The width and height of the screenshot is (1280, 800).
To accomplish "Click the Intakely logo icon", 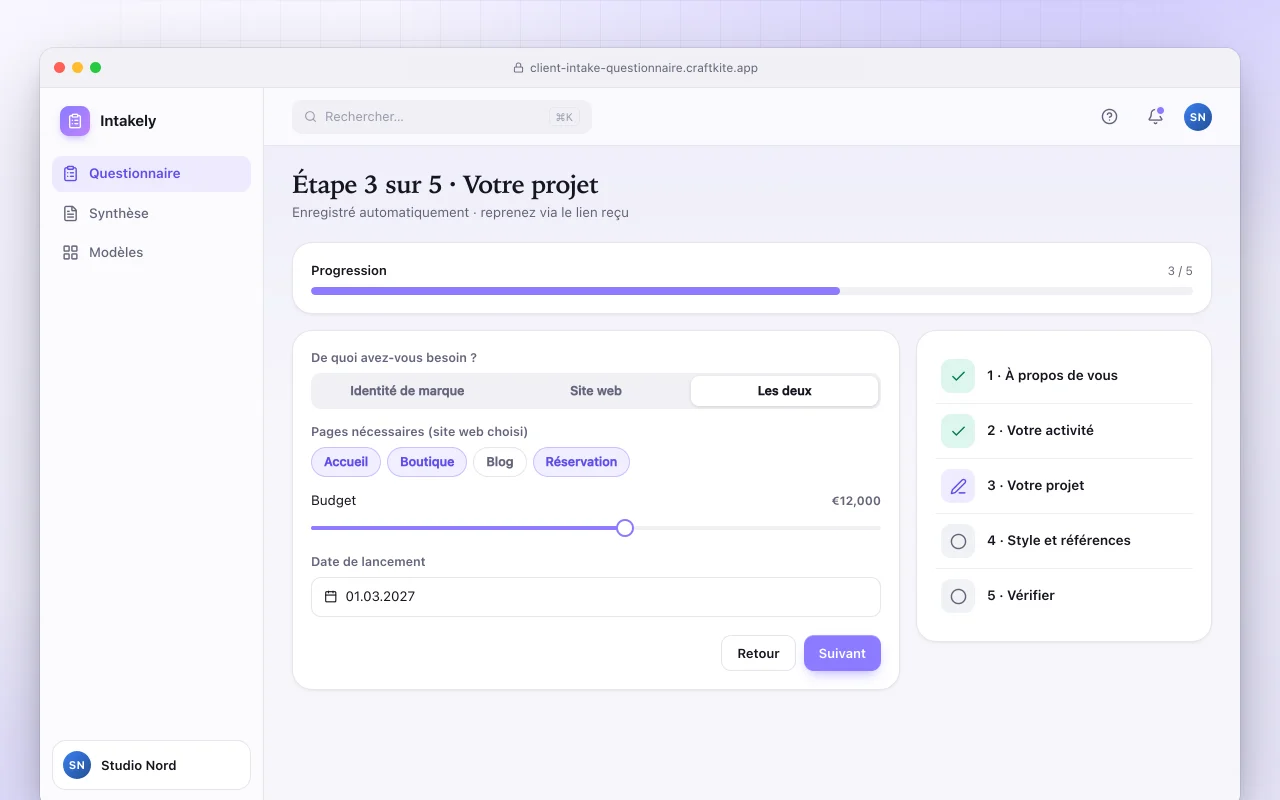I will pyautogui.click(x=75, y=121).
